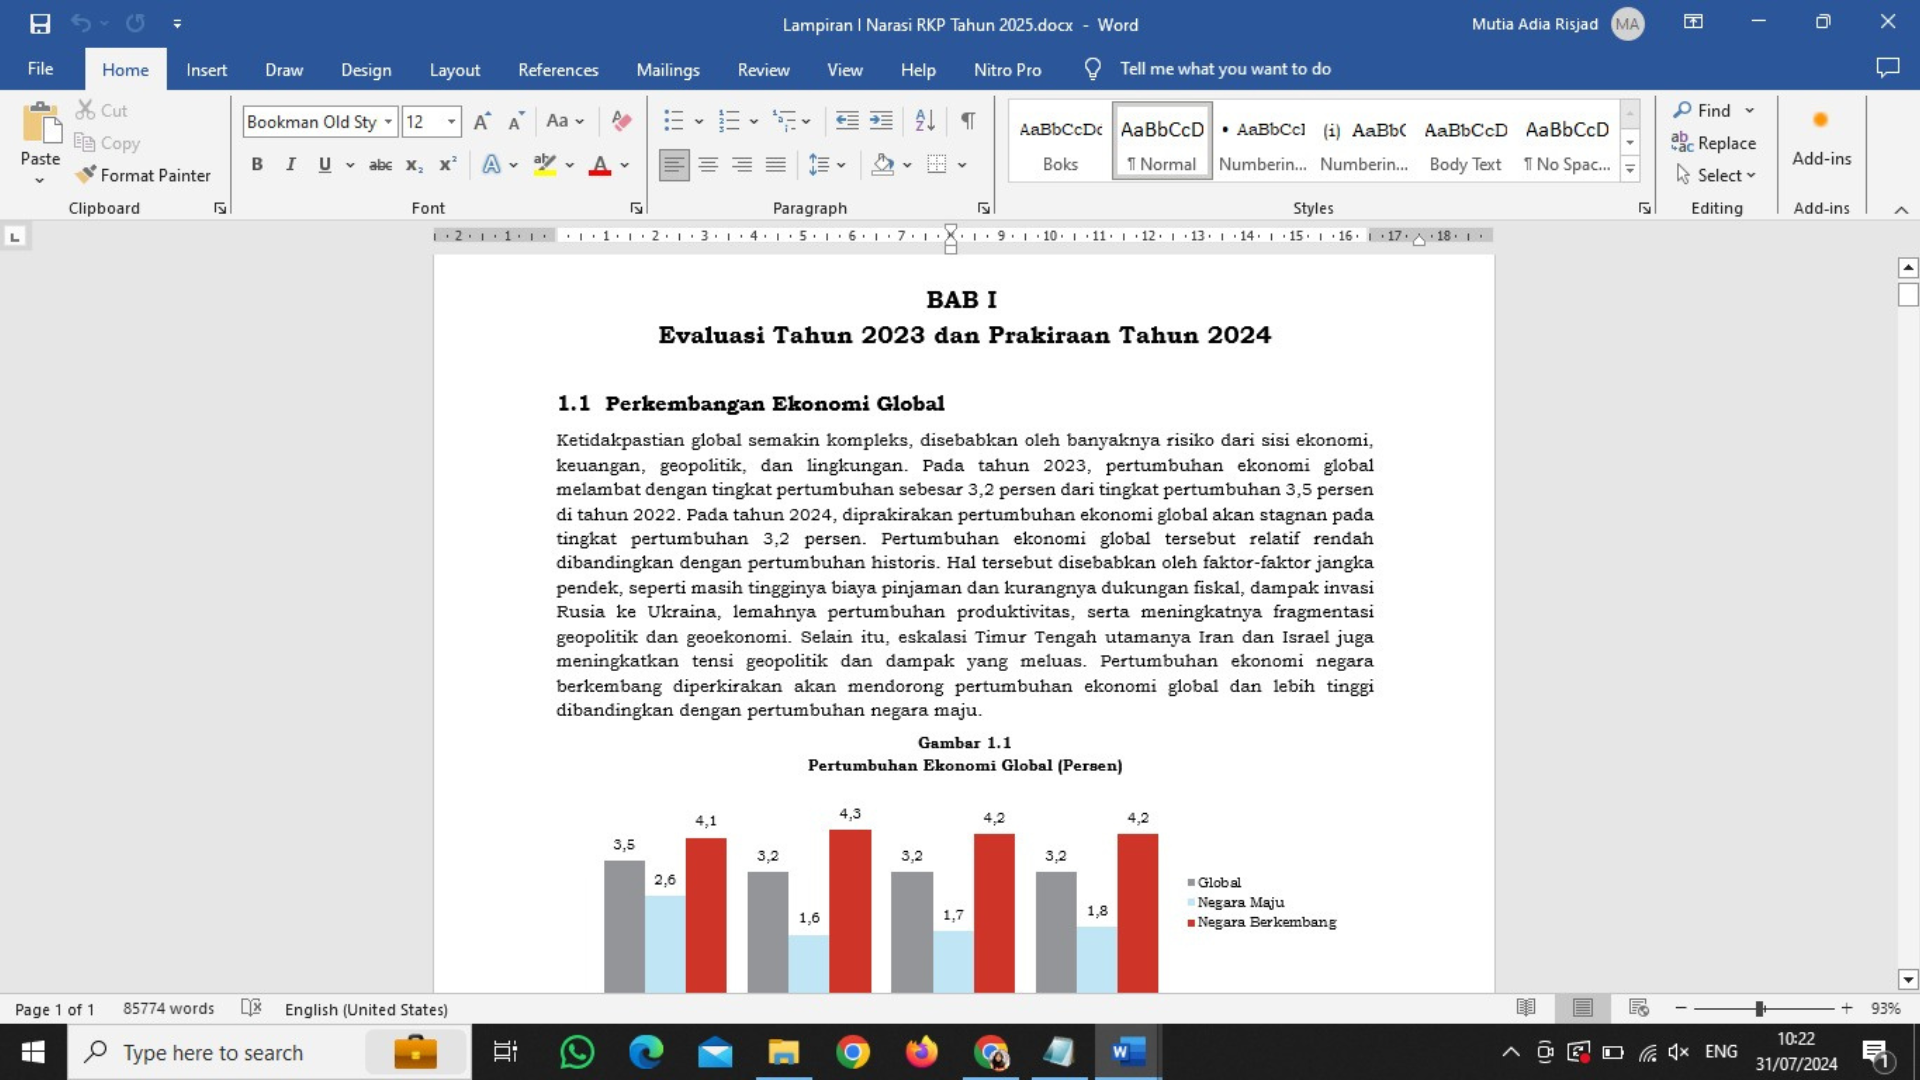Click the Replace button
Screen dimensions: 1920x1080
(x=1714, y=143)
